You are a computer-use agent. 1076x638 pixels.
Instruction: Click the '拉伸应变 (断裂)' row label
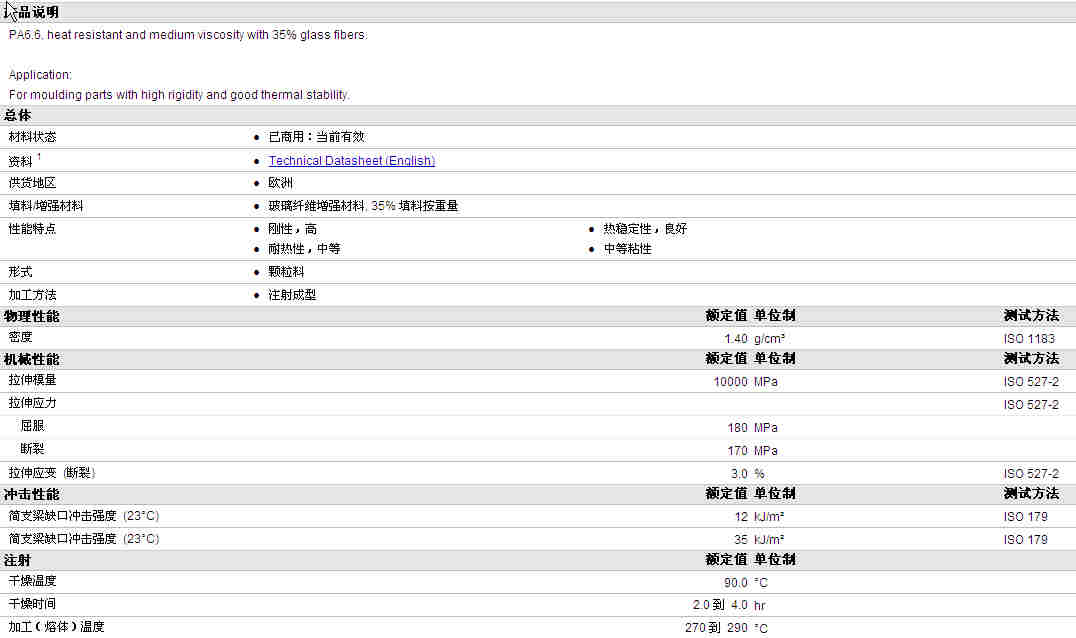pos(51,473)
